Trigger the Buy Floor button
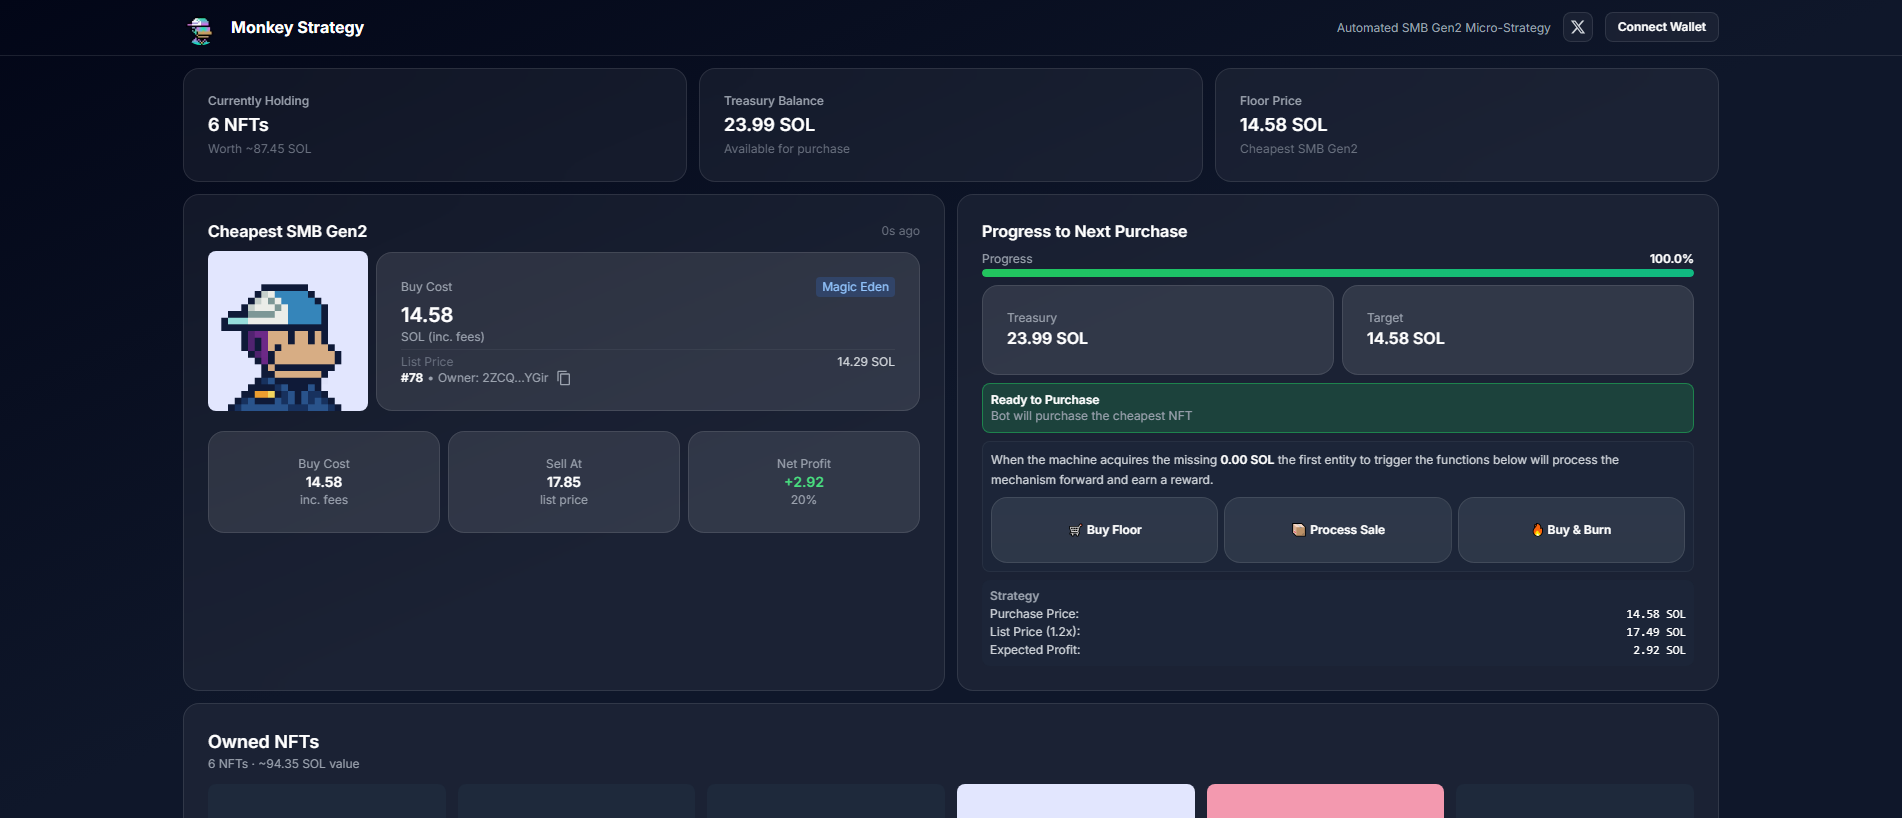Viewport: 1902px width, 818px height. point(1104,530)
